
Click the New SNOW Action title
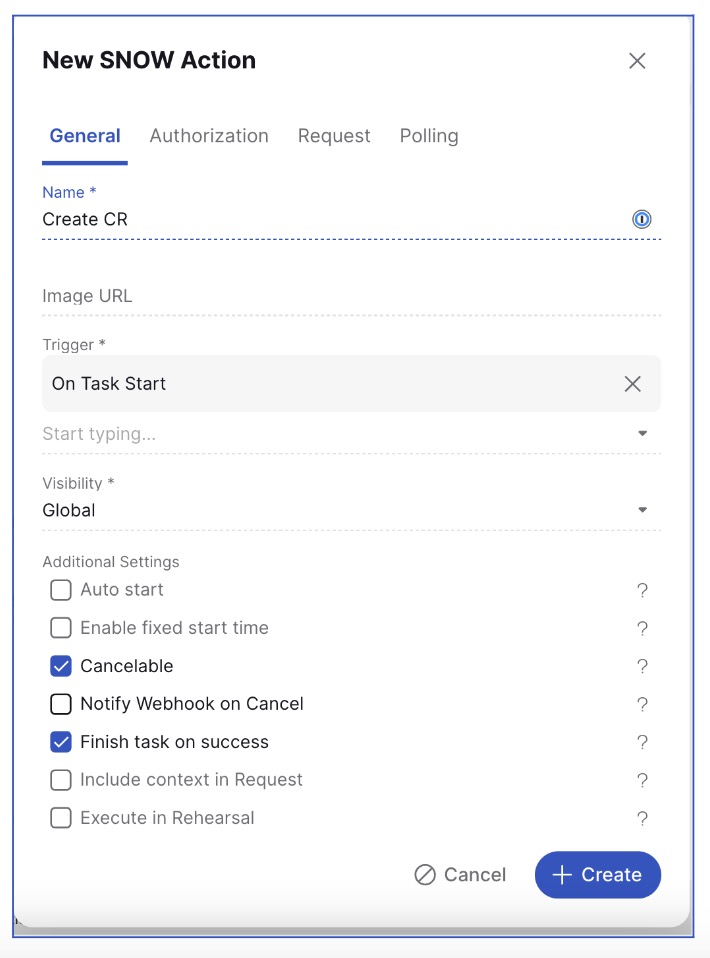point(149,60)
